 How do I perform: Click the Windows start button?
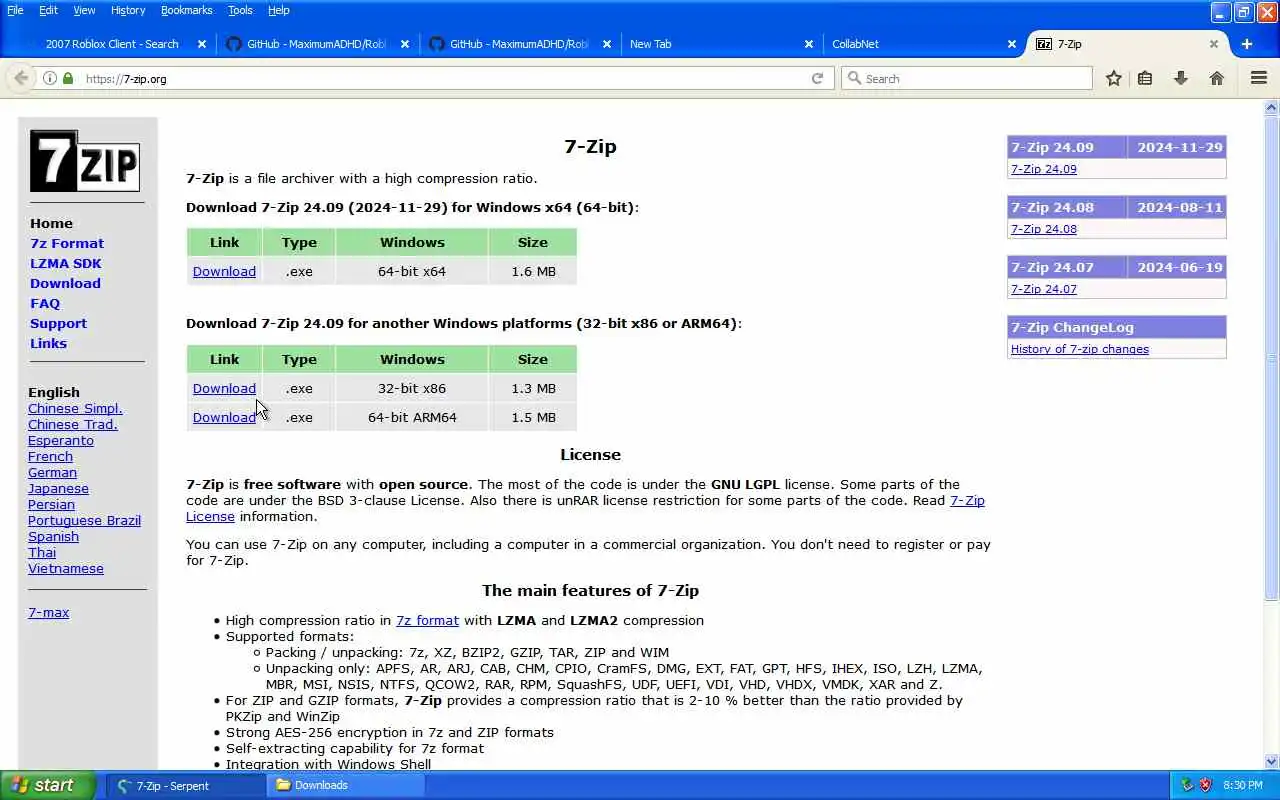(x=48, y=785)
